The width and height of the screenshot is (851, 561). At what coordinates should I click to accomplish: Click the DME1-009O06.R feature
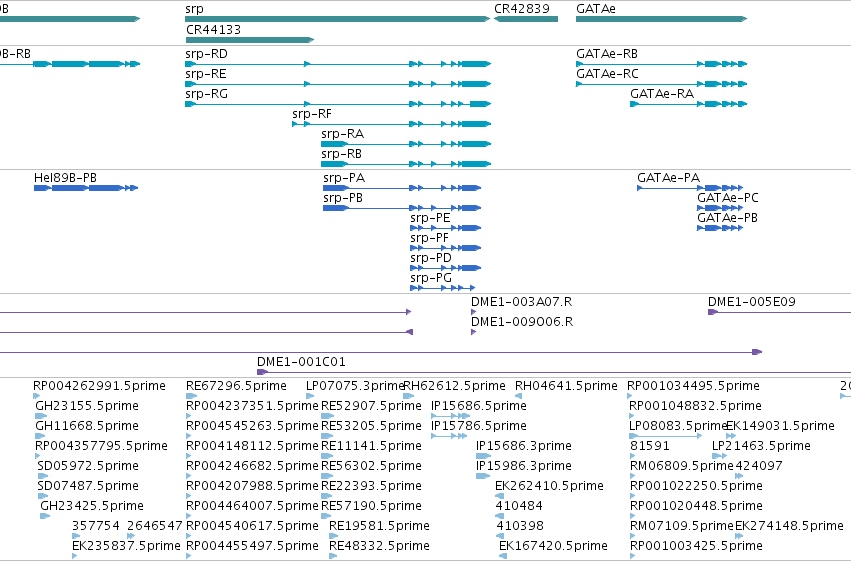[x=474, y=332]
